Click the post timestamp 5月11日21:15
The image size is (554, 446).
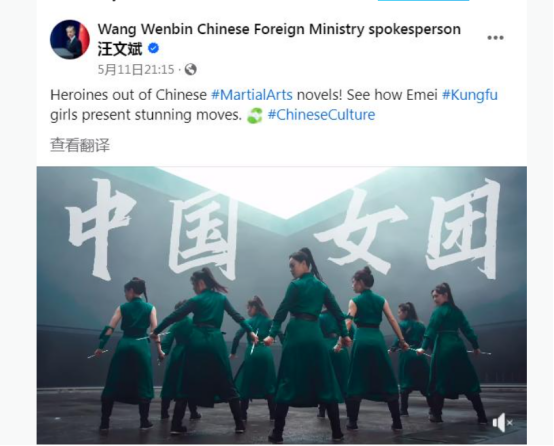coord(136,70)
